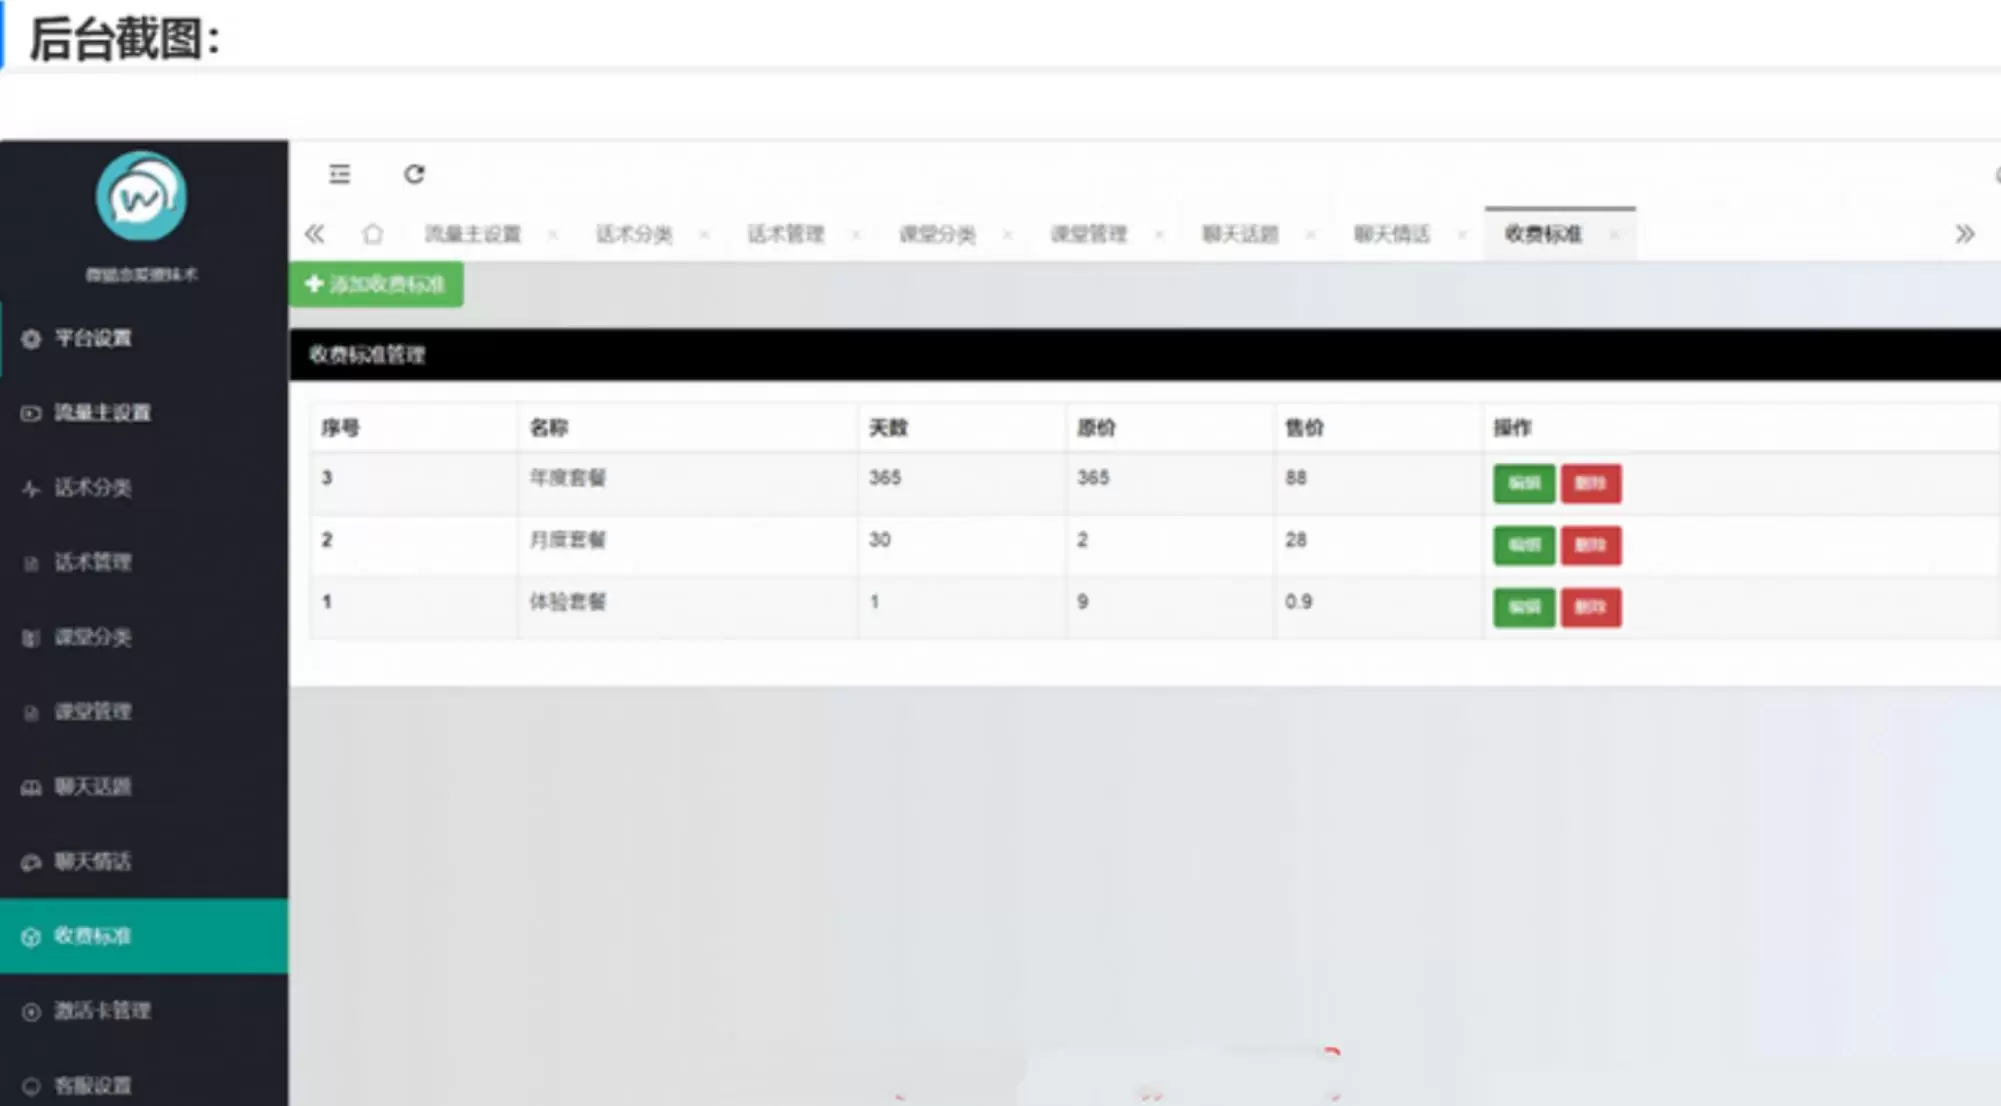Click the sidebar collapse menu icon
The height and width of the screenshot is (1106, 2001).
point(339,174)
